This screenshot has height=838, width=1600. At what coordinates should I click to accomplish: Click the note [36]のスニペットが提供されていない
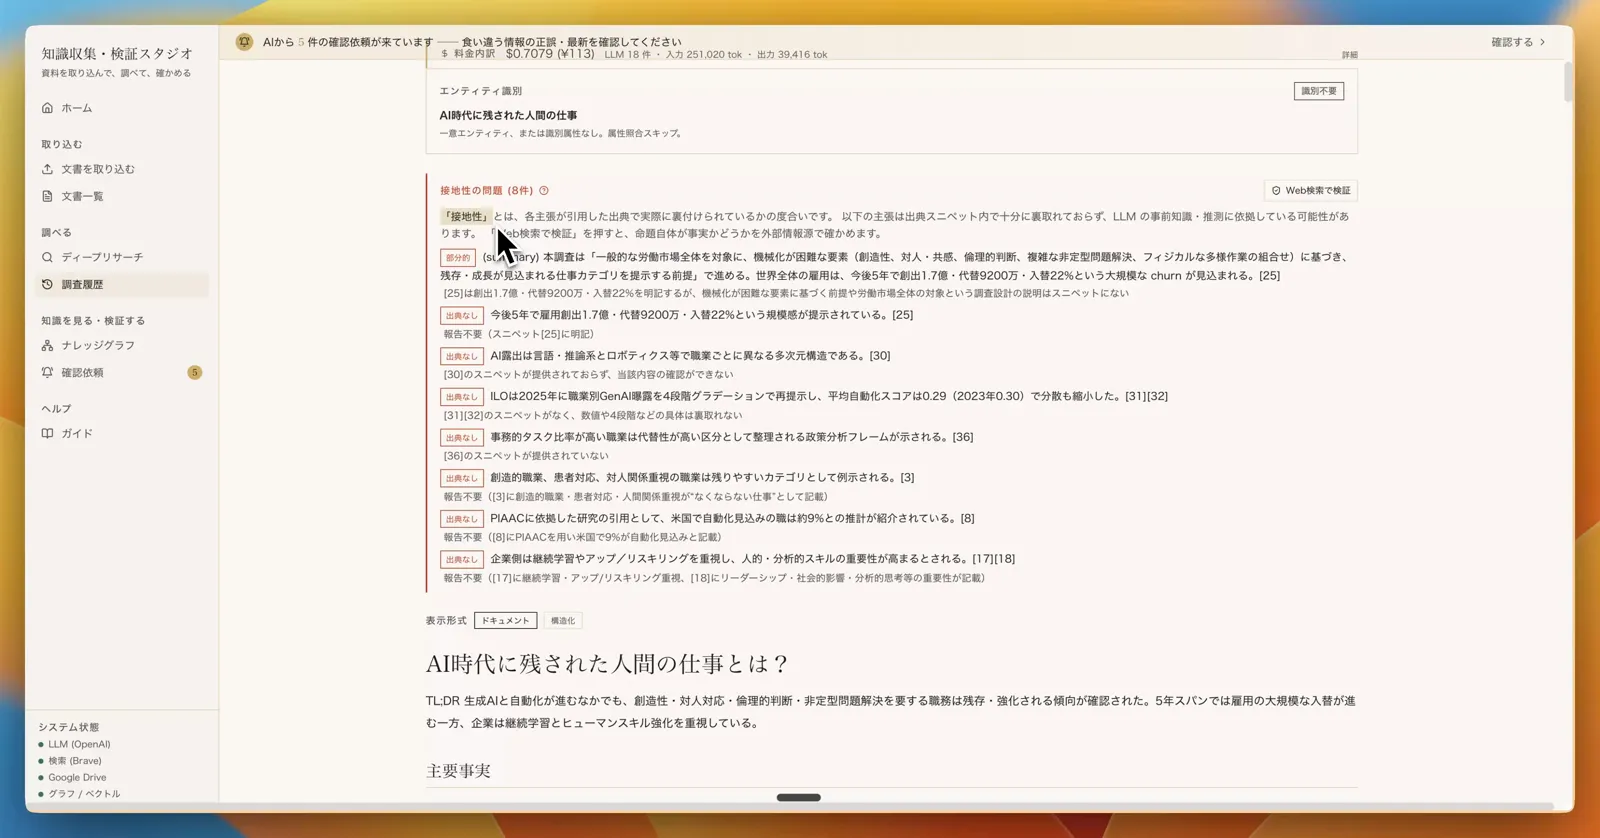526,456
